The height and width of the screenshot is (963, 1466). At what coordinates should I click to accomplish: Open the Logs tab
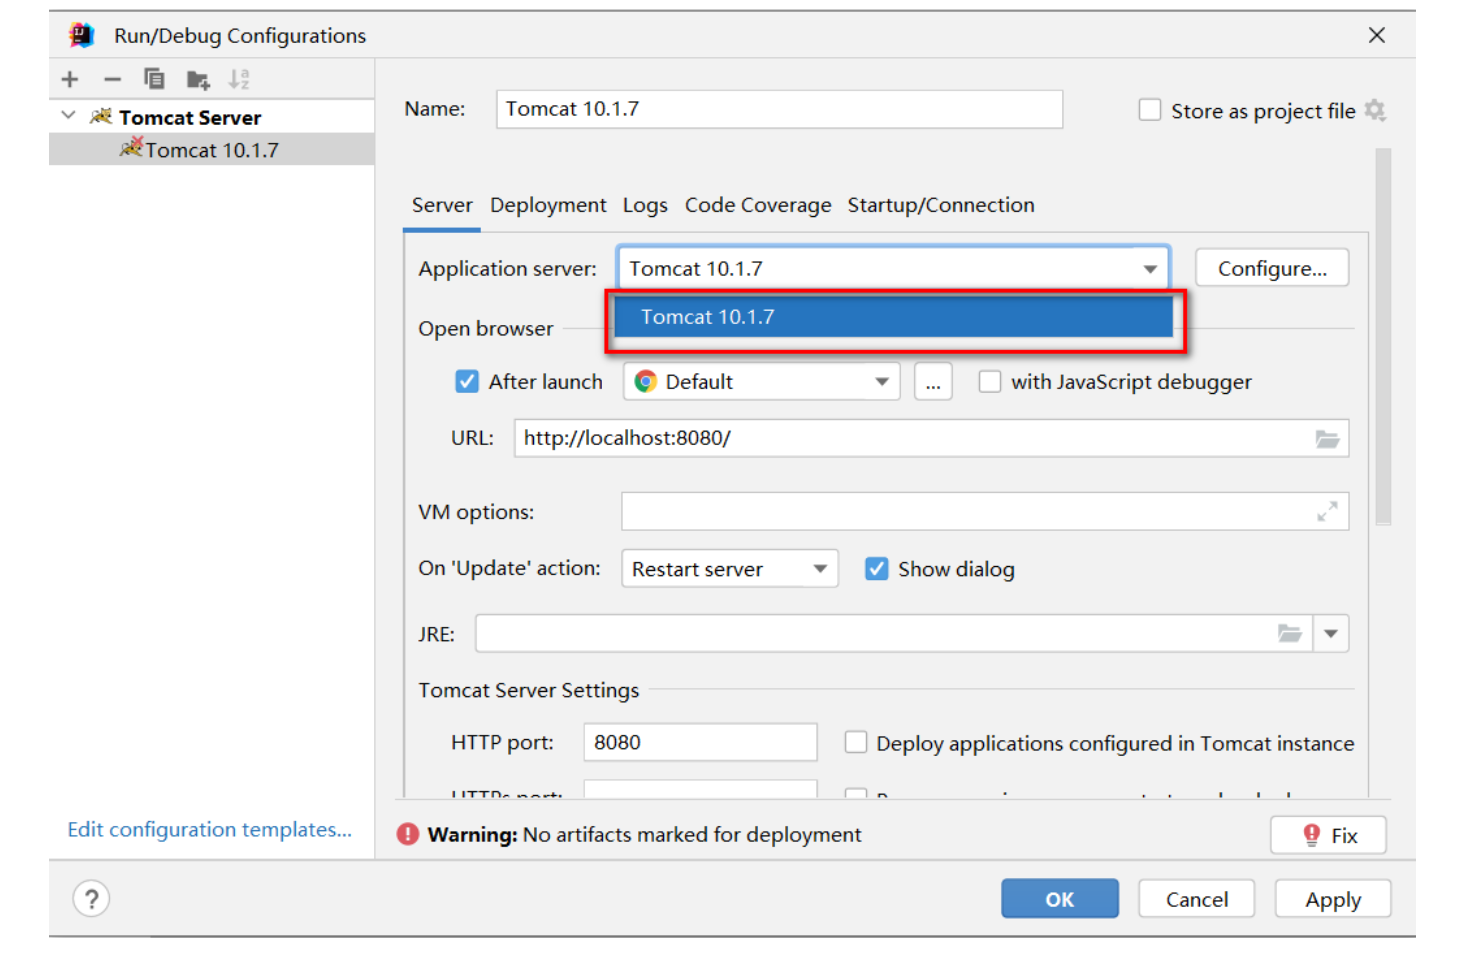coord(645,206)
